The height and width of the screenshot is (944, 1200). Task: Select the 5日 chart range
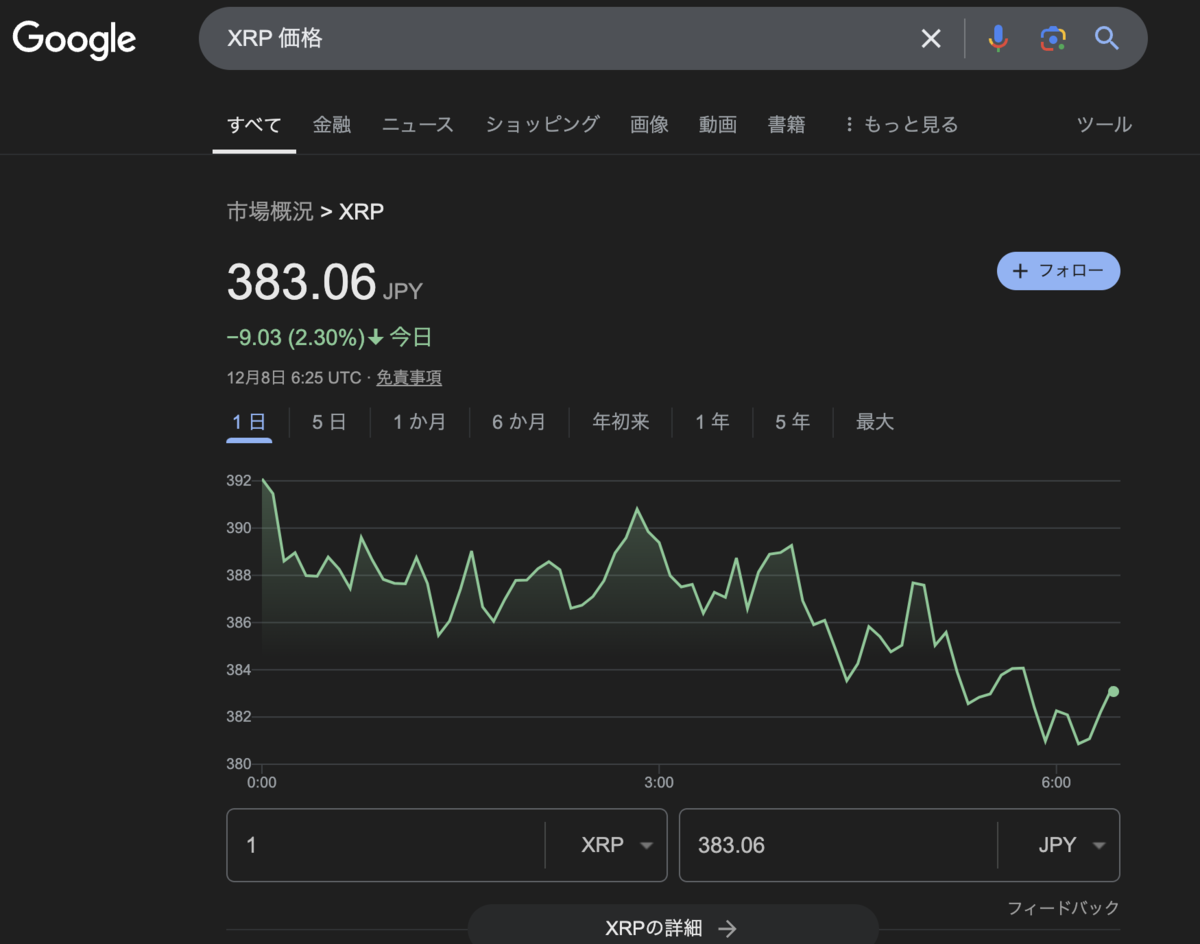tap(329, 422)
